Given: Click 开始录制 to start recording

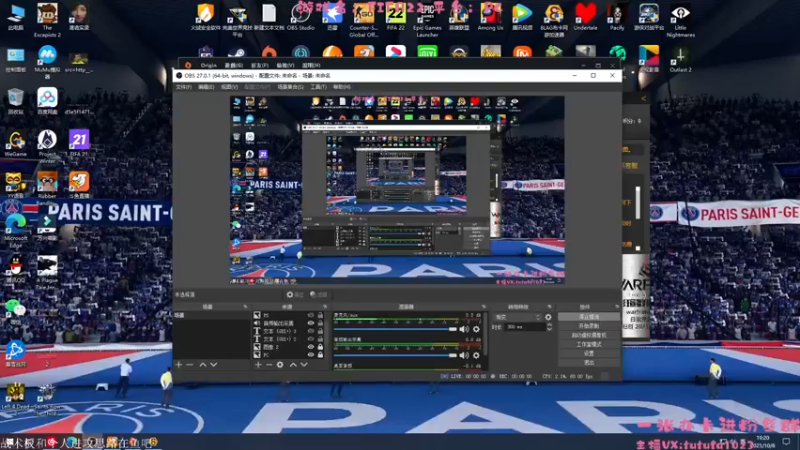Looking at the screenshot, I should [589, 326].
